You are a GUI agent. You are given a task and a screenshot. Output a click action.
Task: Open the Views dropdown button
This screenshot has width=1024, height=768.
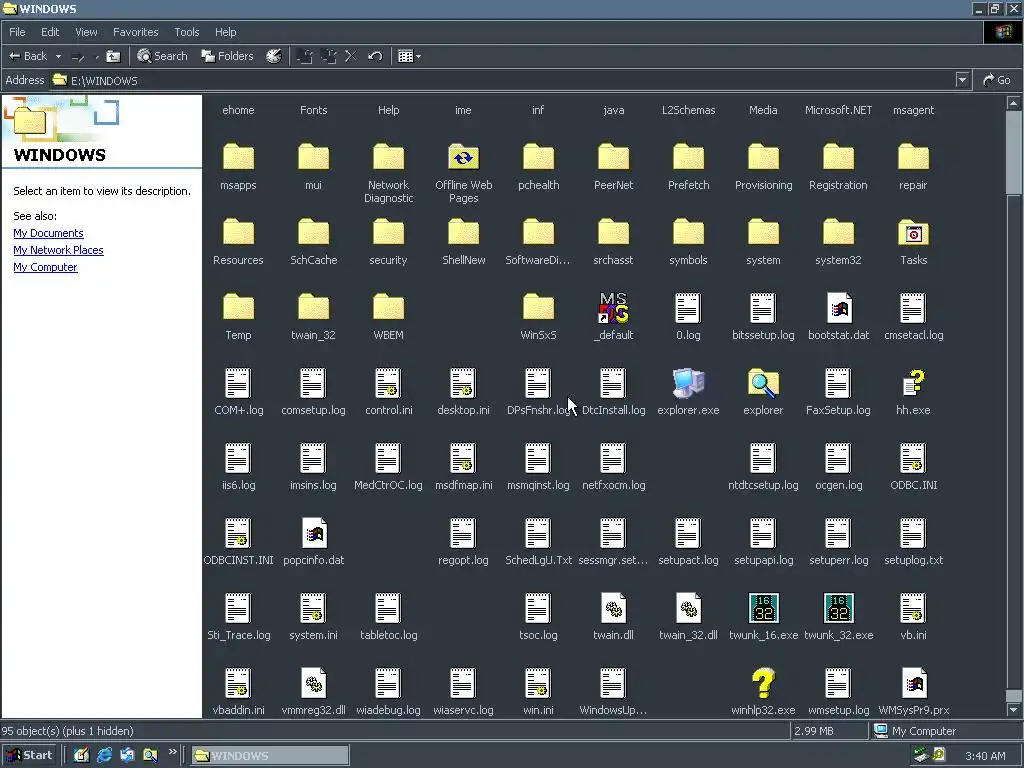point(409,56)
